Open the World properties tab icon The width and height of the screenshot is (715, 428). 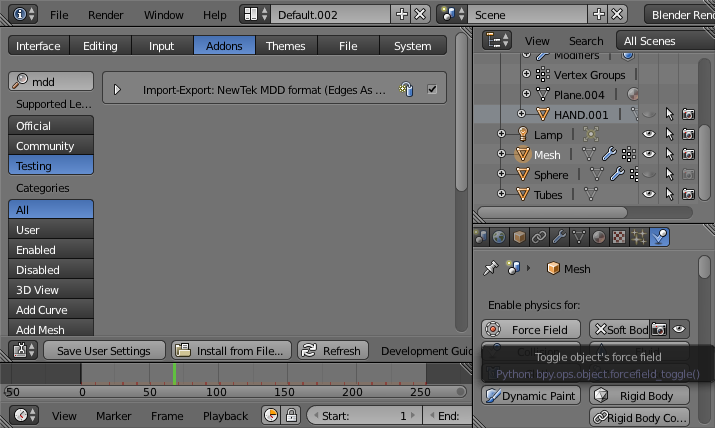point(499,237)
